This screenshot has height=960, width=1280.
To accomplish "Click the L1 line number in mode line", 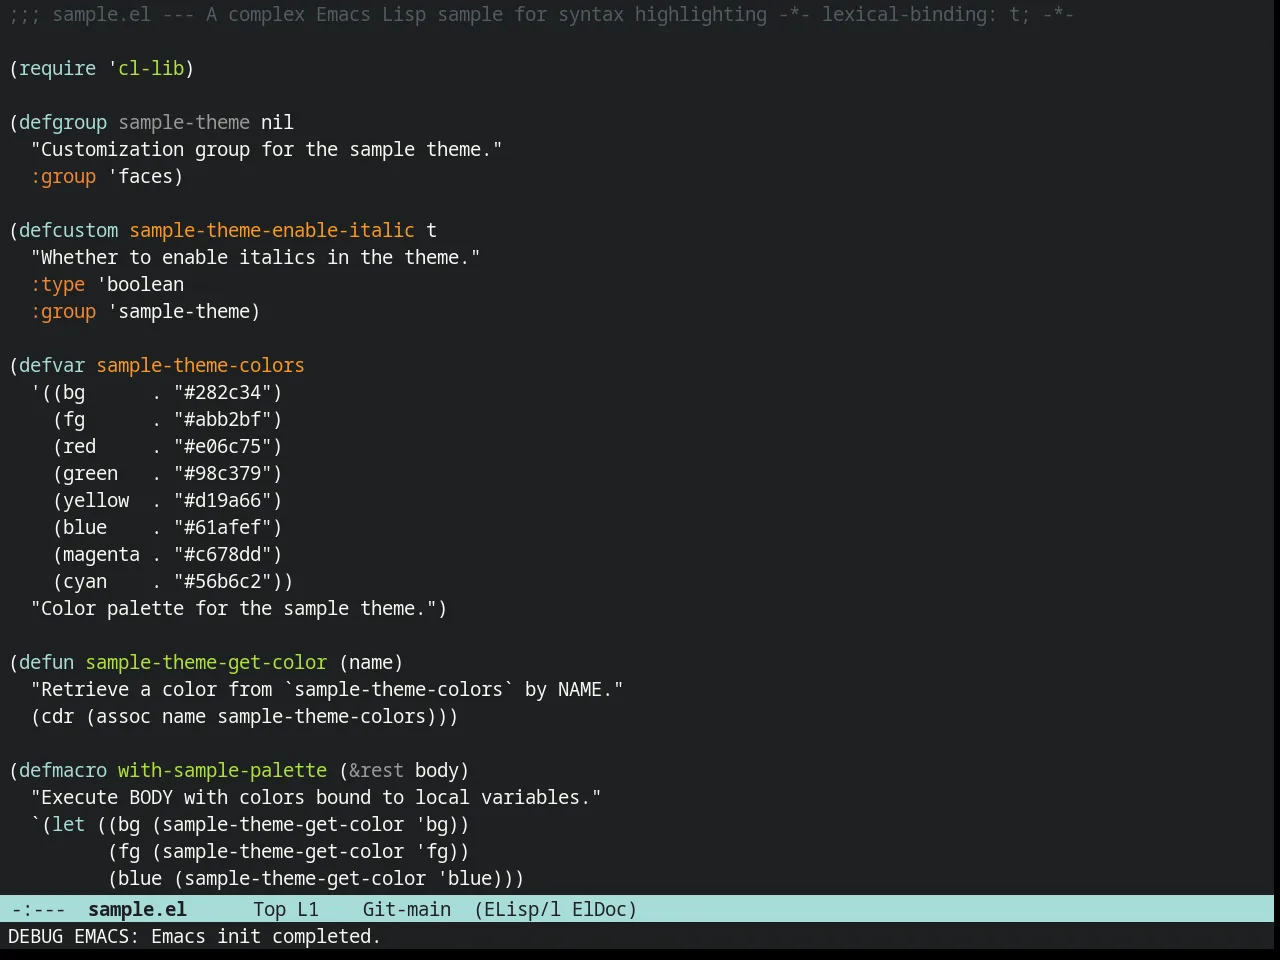I will click(x=308, y=909).
